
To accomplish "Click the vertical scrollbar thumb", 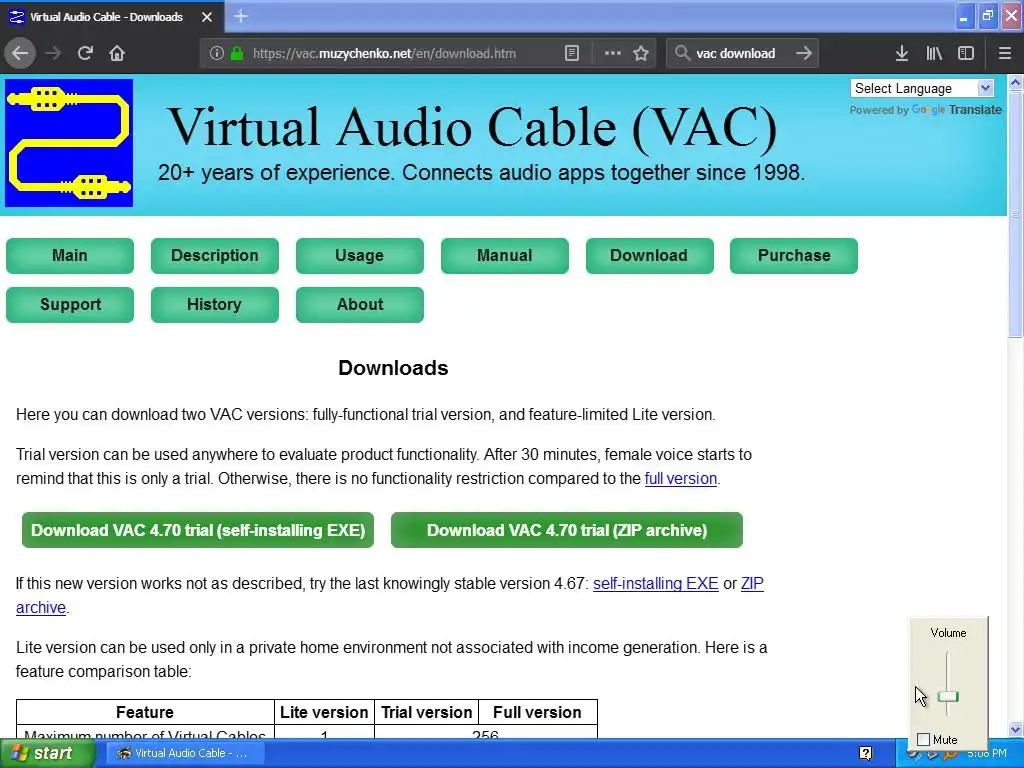I will coord(1015,214).
